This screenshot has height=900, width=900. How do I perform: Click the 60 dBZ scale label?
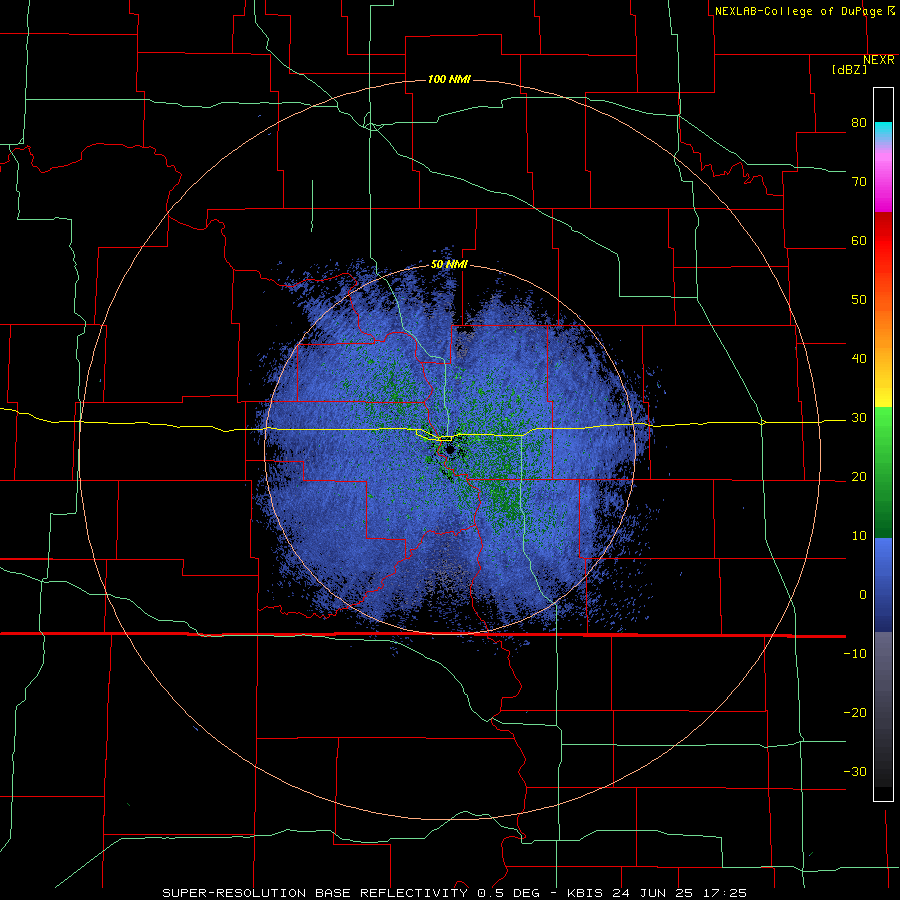click(859, 240)
